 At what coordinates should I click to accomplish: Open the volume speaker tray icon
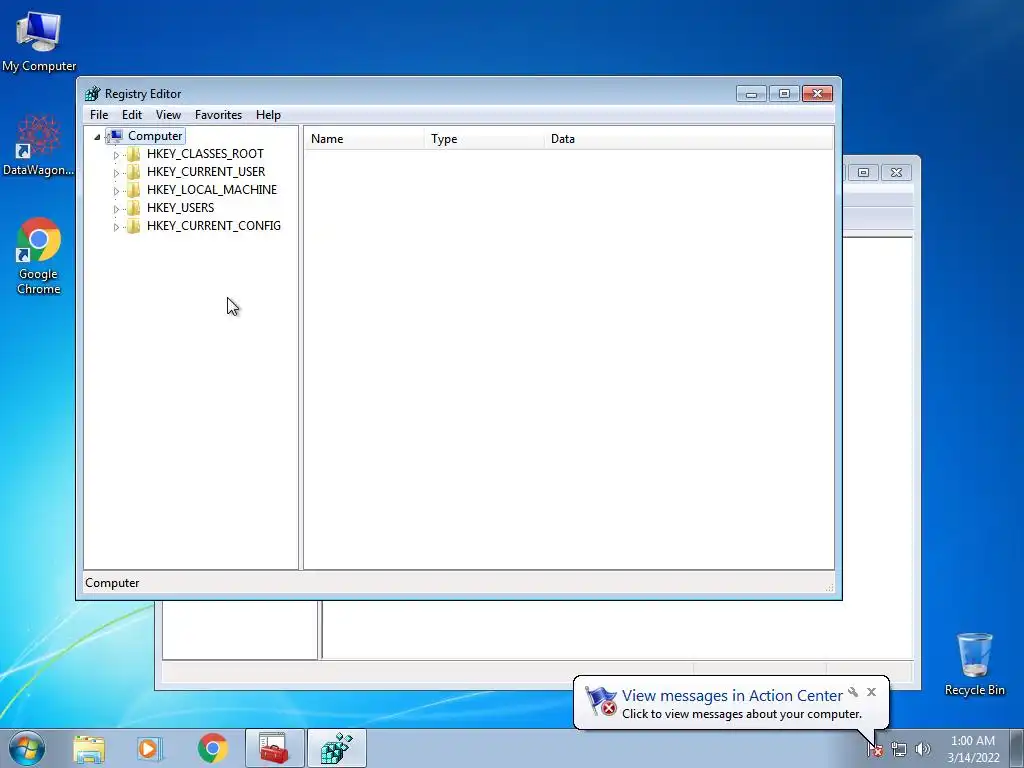pyautogui.click(x=922, y=750)
